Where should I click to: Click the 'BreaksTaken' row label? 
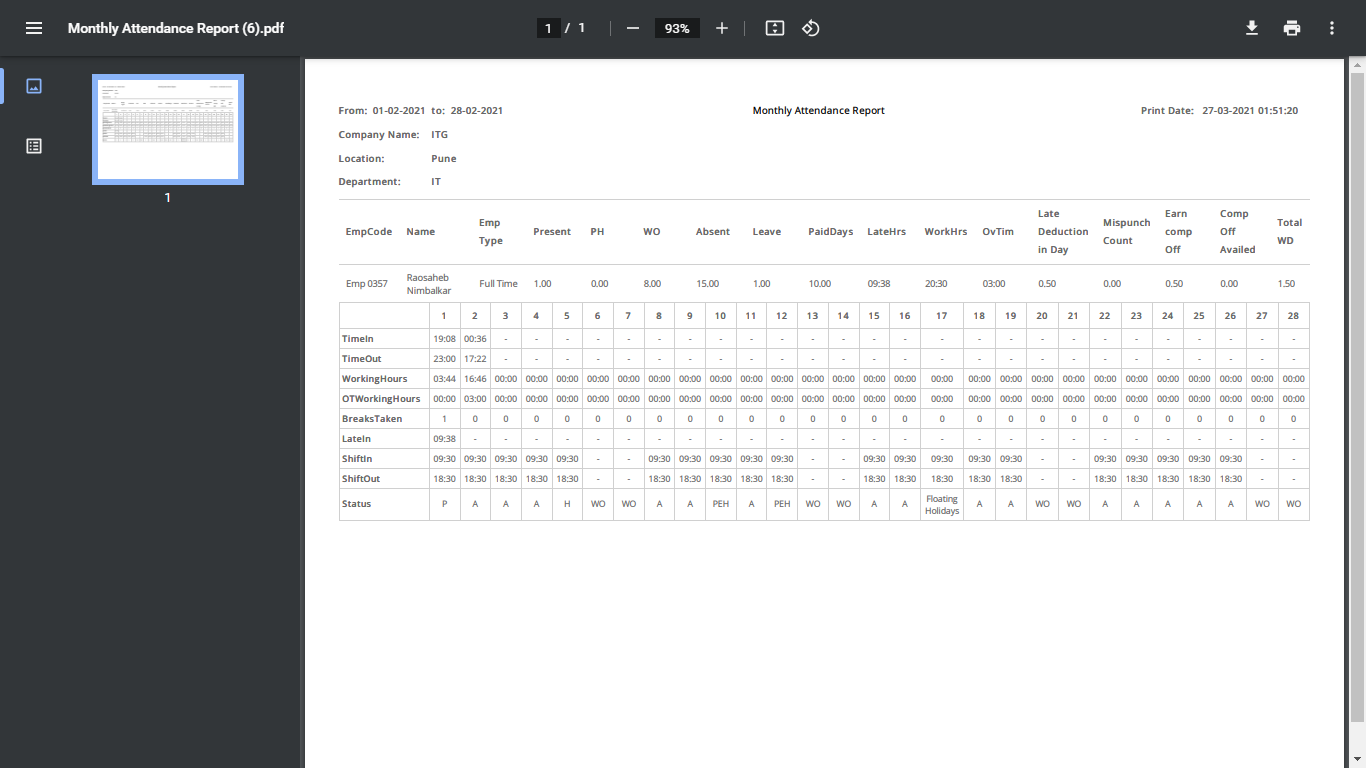[372, 419]
